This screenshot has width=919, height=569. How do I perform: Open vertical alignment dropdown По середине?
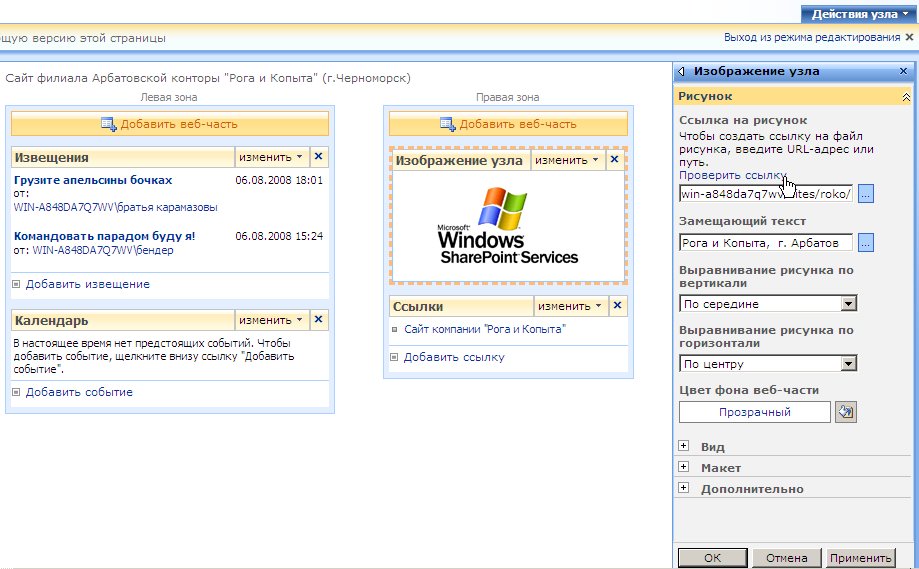768,304
